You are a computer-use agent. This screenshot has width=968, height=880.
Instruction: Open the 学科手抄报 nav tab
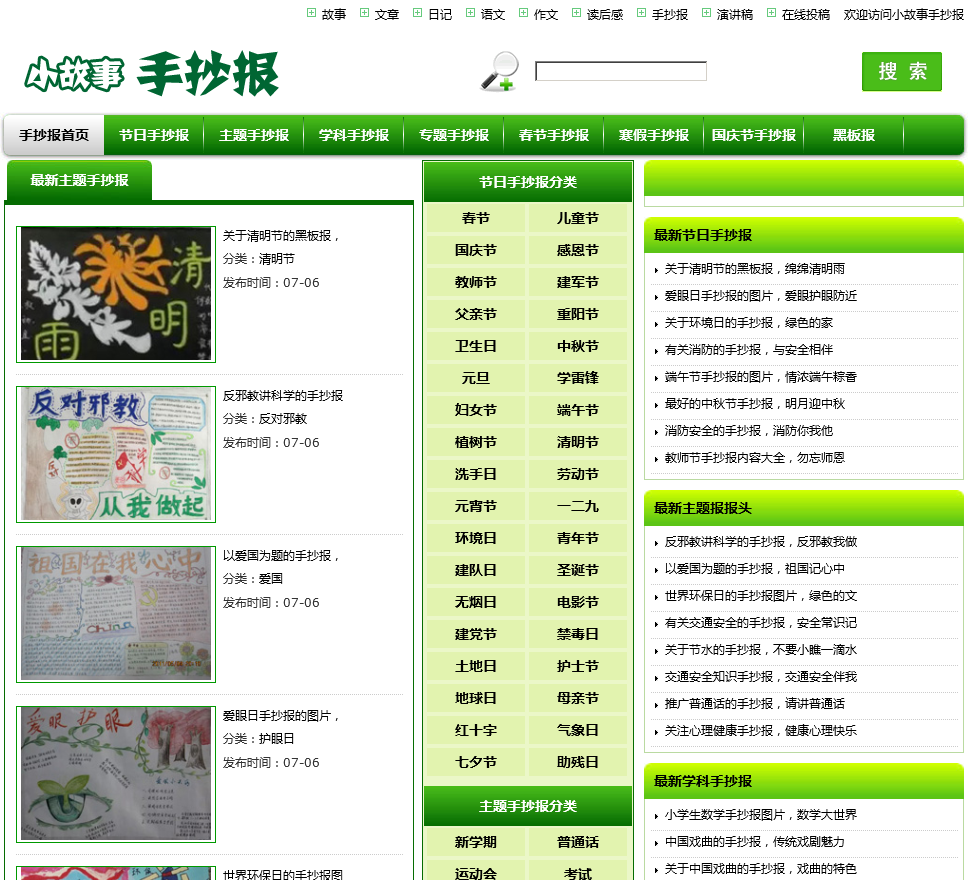click(x=354, y=135)
